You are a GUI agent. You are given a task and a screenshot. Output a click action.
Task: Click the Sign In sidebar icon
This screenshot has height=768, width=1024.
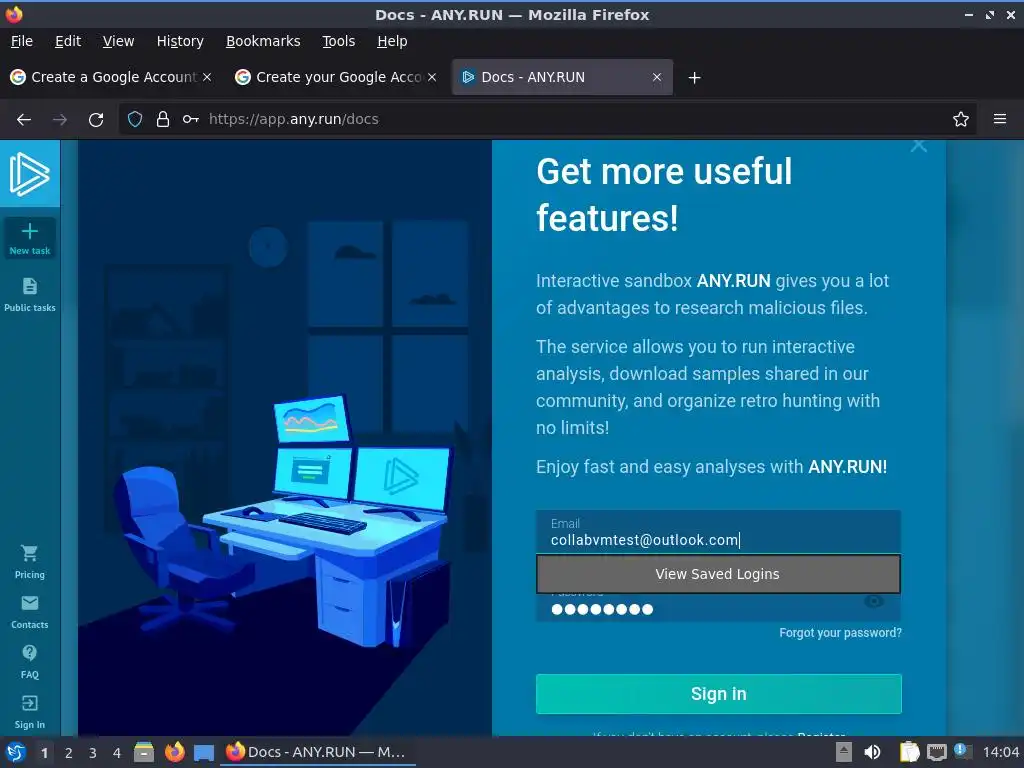point(29,712)
